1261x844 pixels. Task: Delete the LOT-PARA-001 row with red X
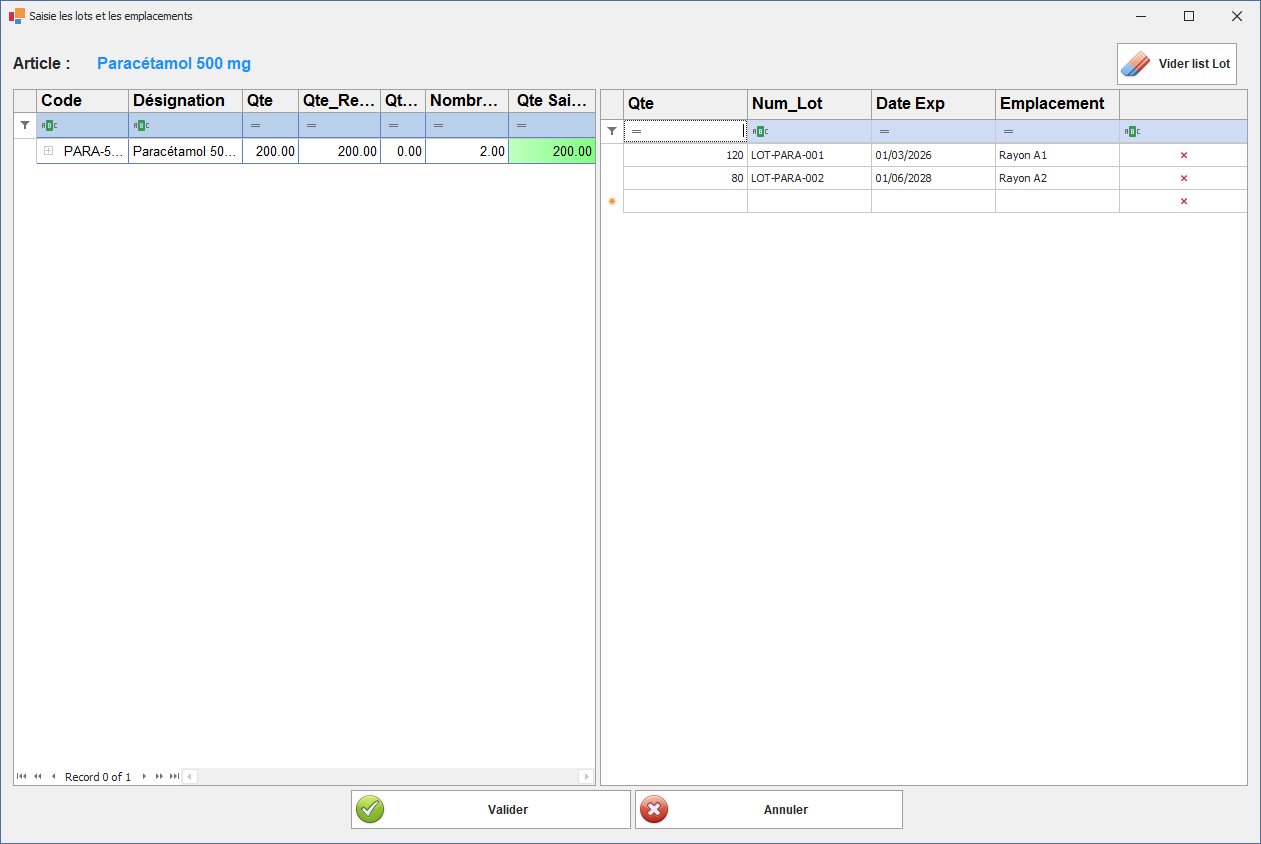(x=1183, y=156)
